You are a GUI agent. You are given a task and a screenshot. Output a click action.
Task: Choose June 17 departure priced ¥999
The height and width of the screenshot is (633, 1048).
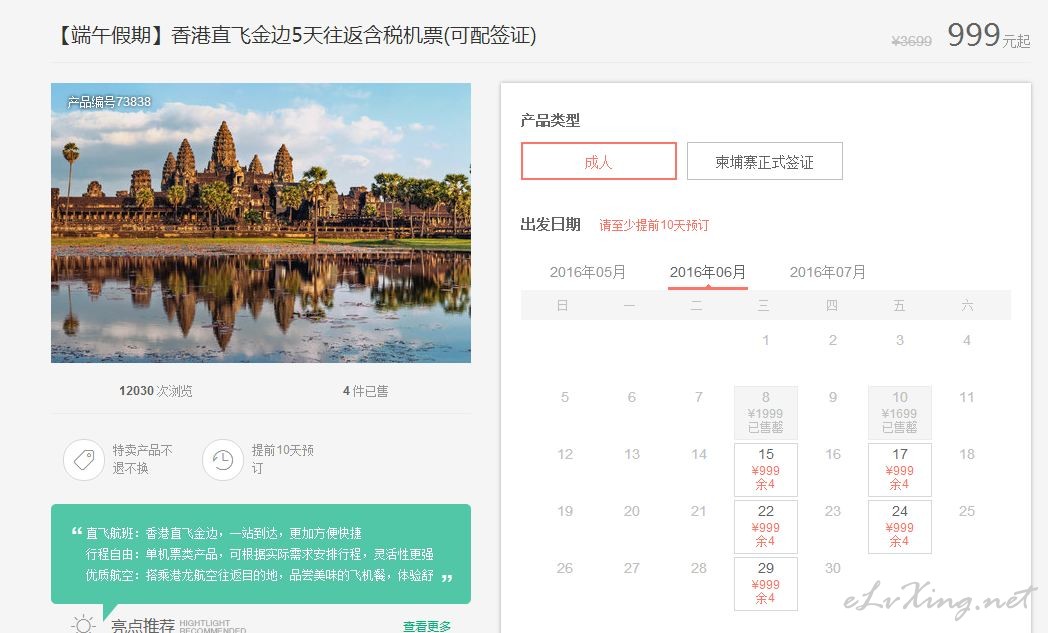click(x=900, y=470)
